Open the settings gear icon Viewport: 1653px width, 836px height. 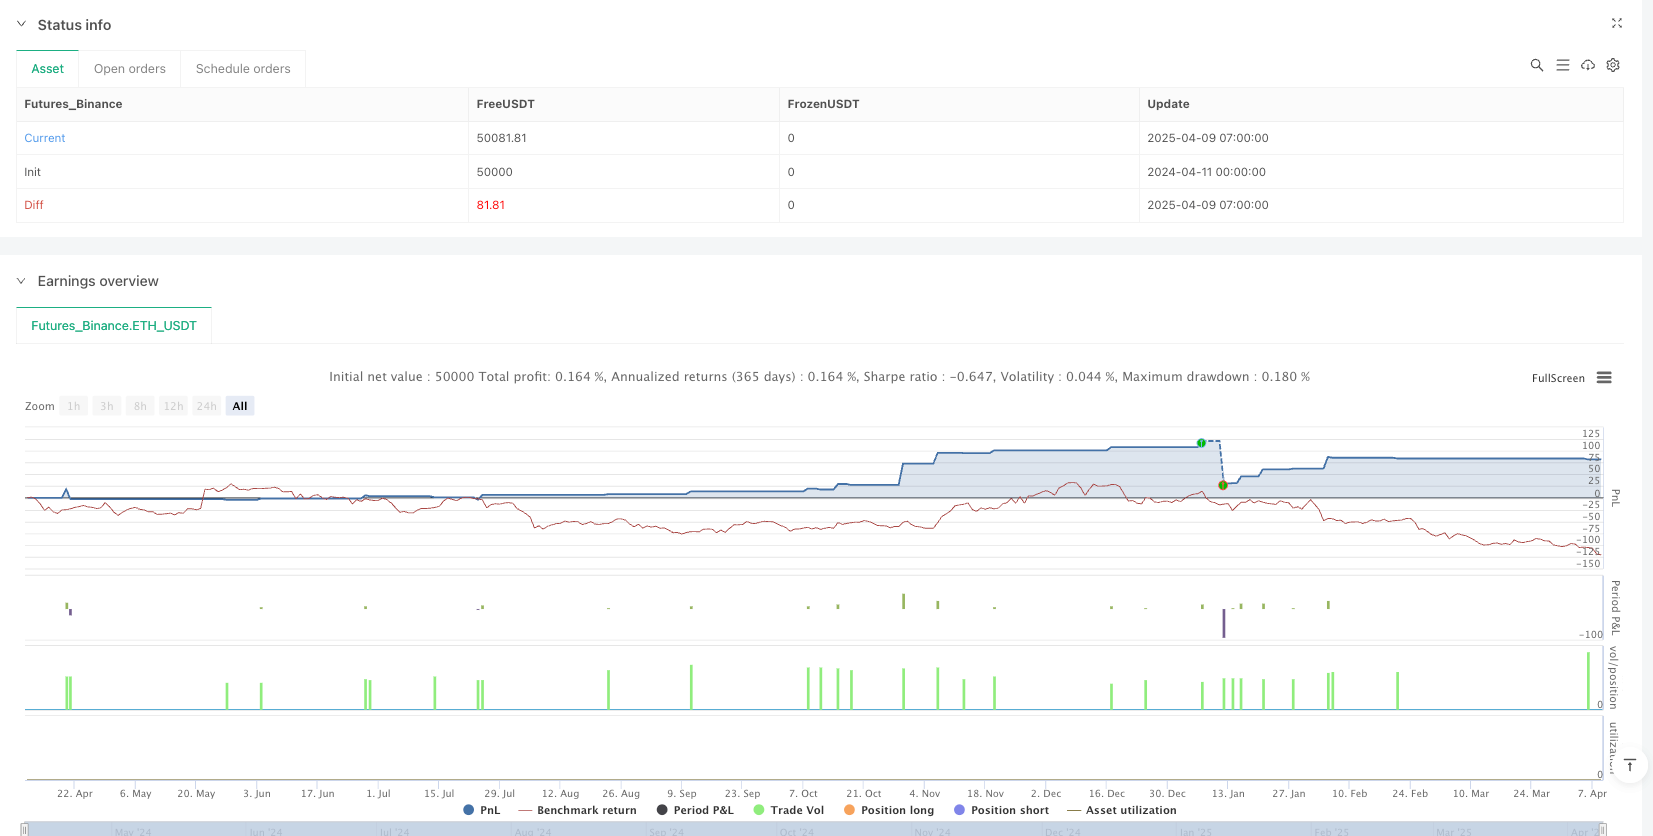tap(1613, 65)
